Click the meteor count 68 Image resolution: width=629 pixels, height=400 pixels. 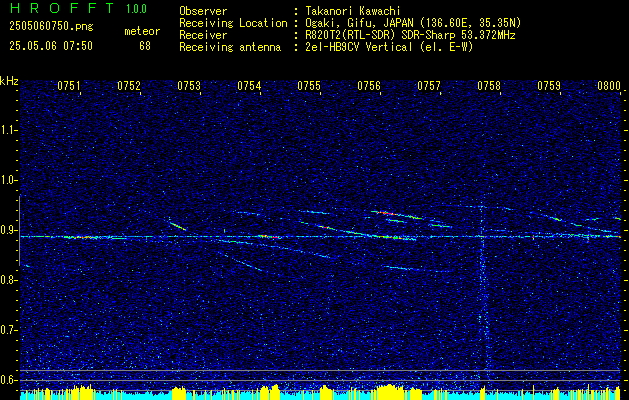[145, 46]
